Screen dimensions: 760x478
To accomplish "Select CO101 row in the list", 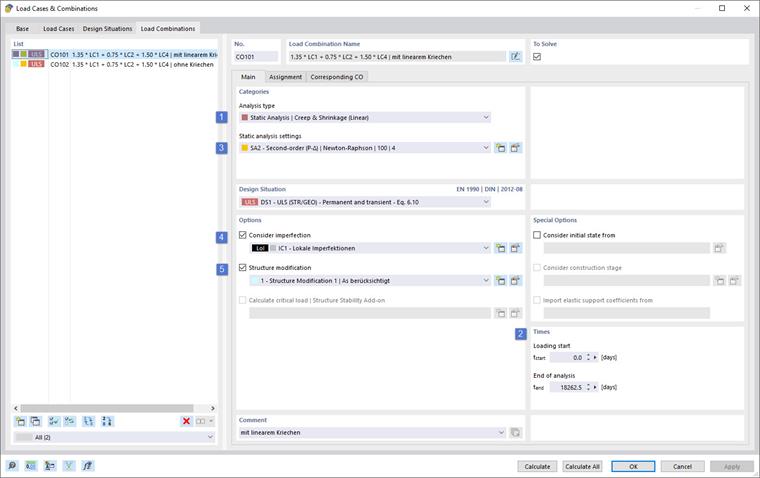I will [115, 55].
